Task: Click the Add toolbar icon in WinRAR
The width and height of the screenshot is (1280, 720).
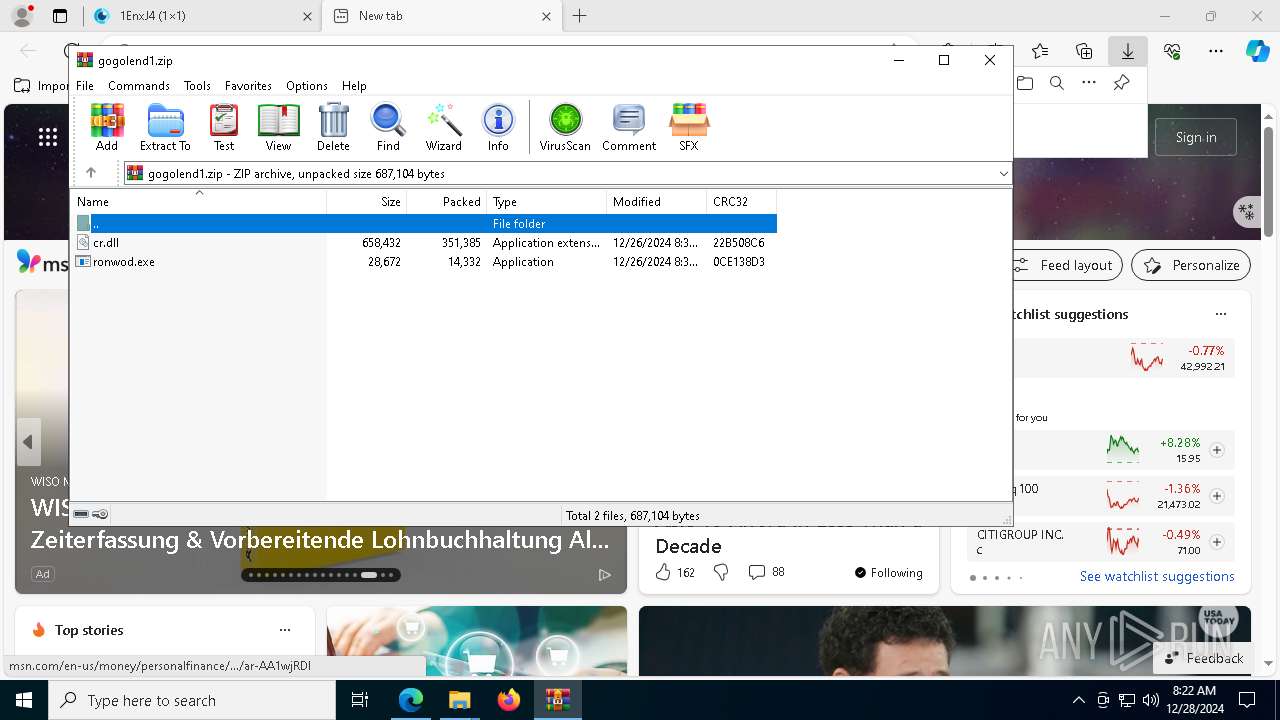Action: coord(107,127)
